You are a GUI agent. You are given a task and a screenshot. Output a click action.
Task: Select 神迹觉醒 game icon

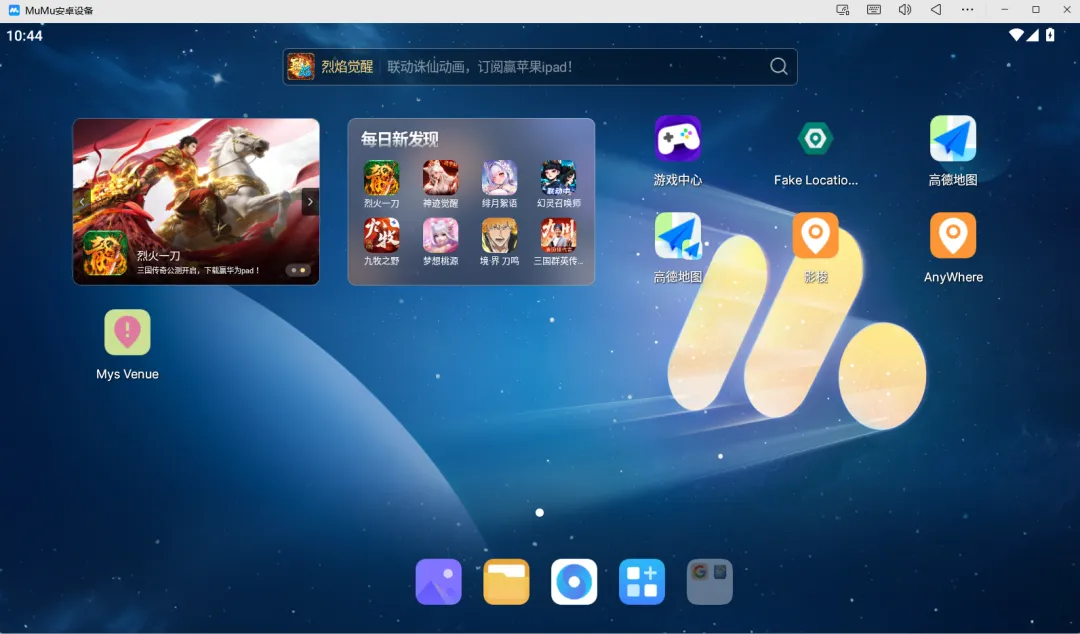[x=440, y=178]
